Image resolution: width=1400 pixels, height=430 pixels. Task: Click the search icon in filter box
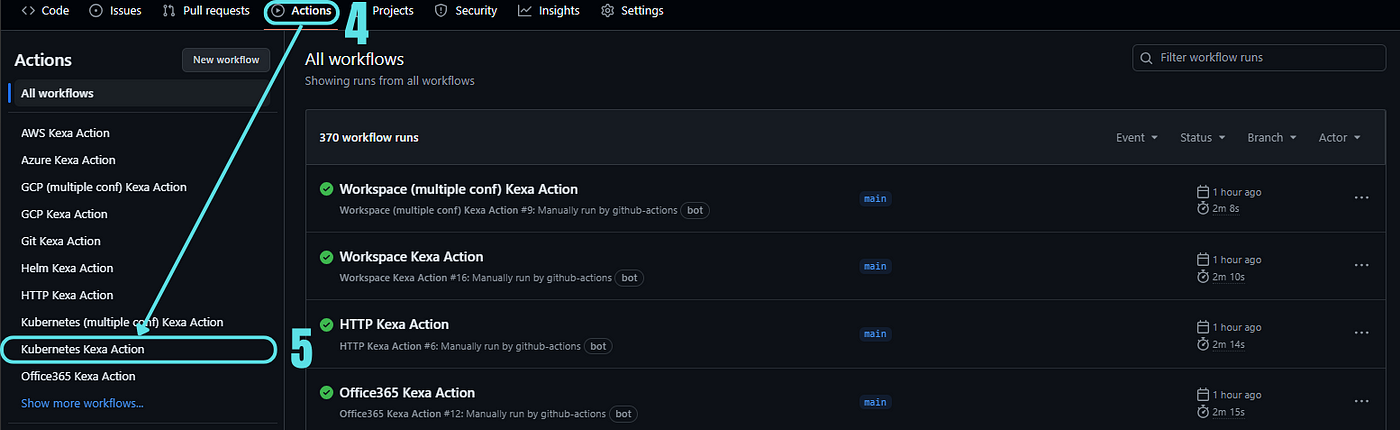pos(1147,58)
